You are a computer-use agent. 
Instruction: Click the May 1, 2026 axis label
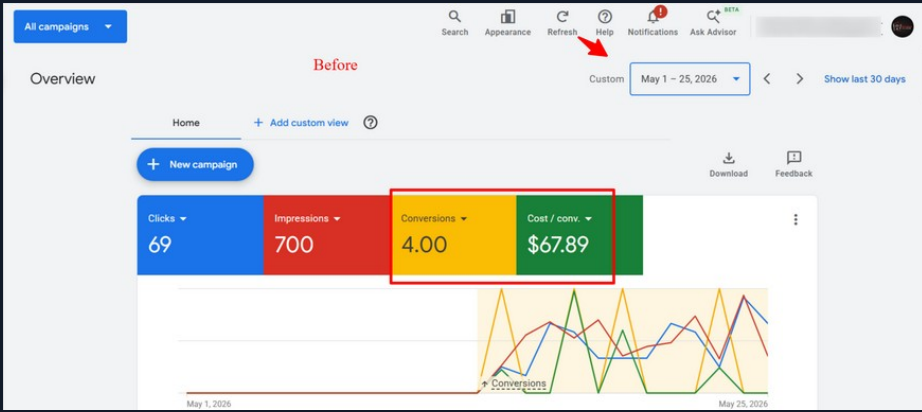point(209,404)
